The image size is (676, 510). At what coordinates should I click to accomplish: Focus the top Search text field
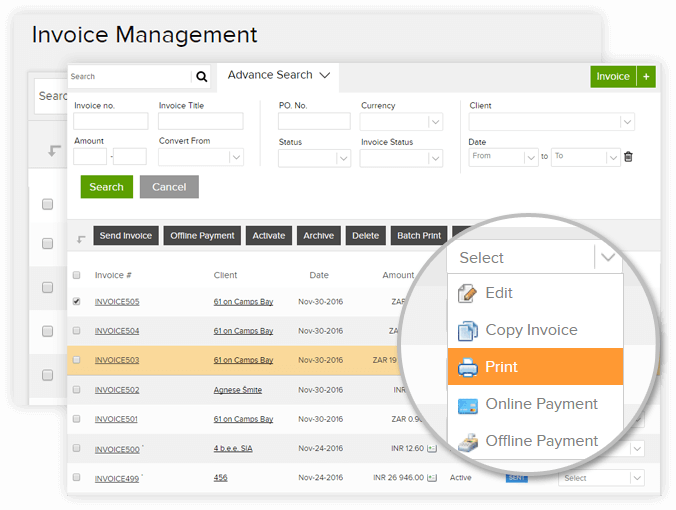129,77
